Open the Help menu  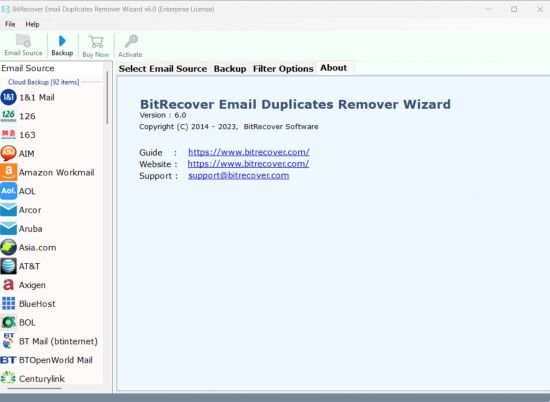tap(32, 24)
